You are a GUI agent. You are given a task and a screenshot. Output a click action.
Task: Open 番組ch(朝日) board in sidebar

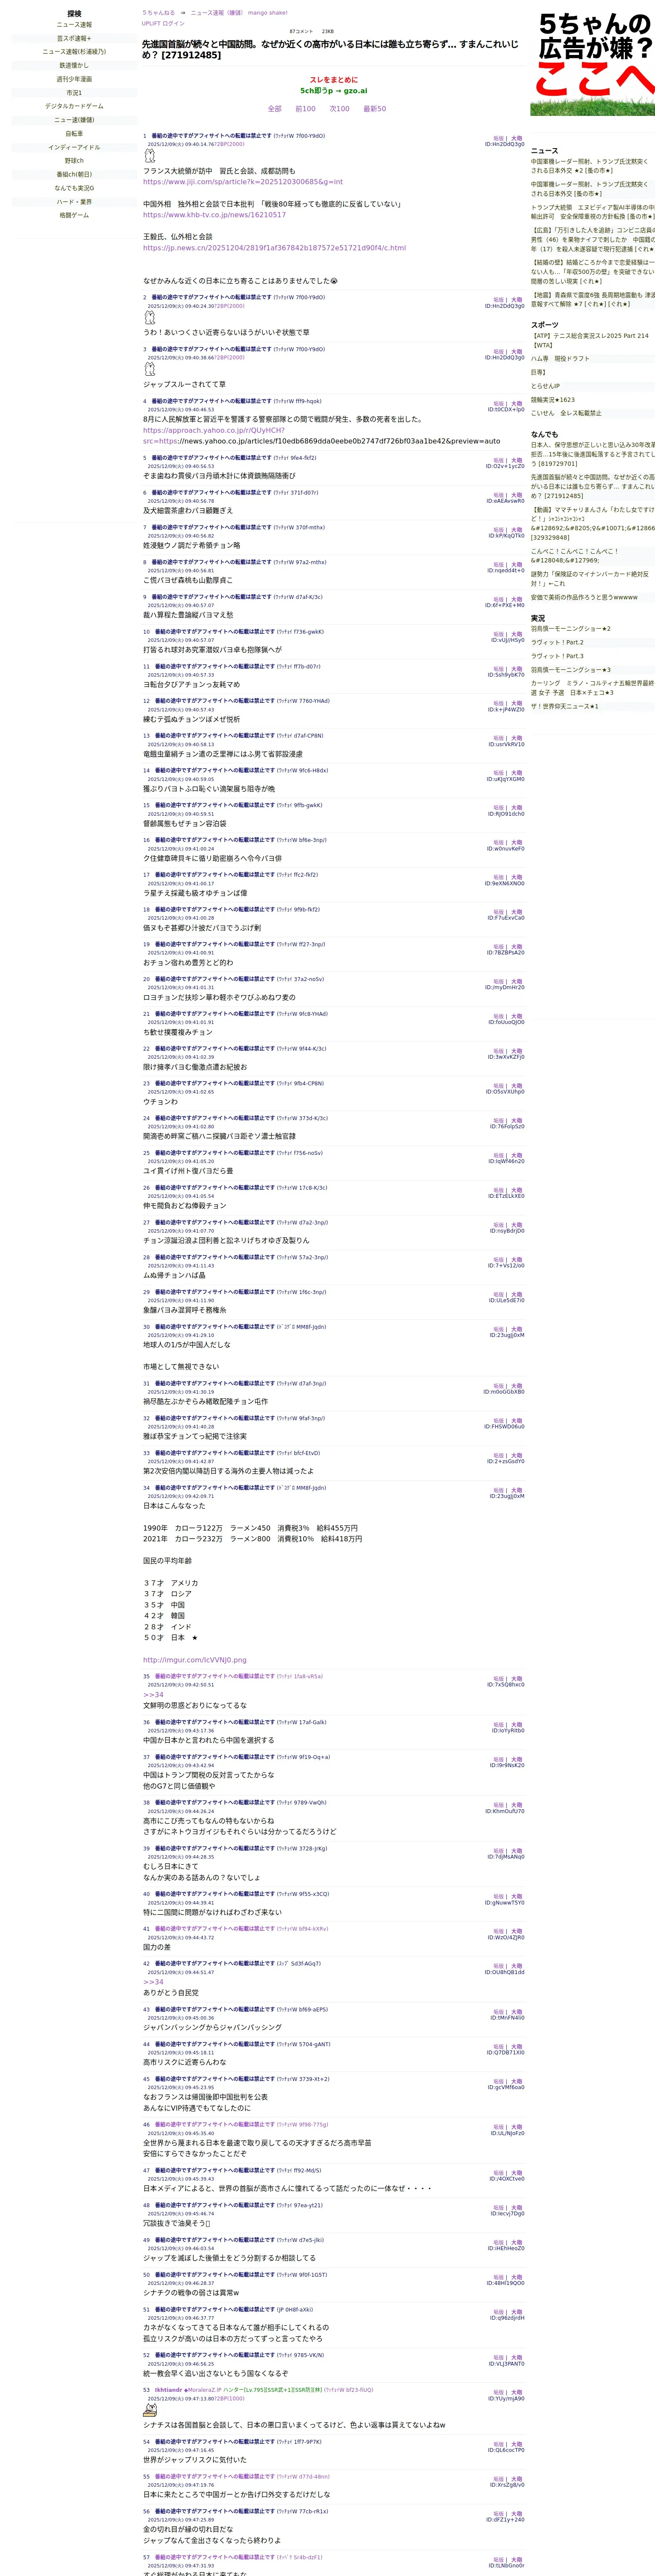[x=74, y=174]
